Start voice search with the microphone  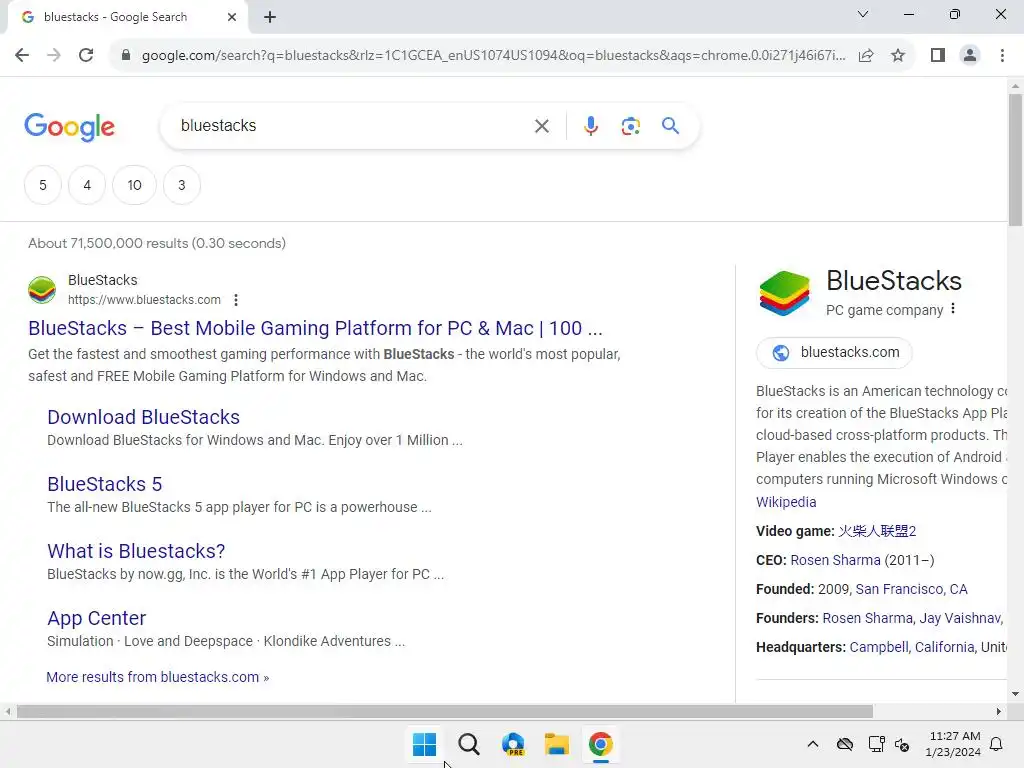tap(590, 126)
